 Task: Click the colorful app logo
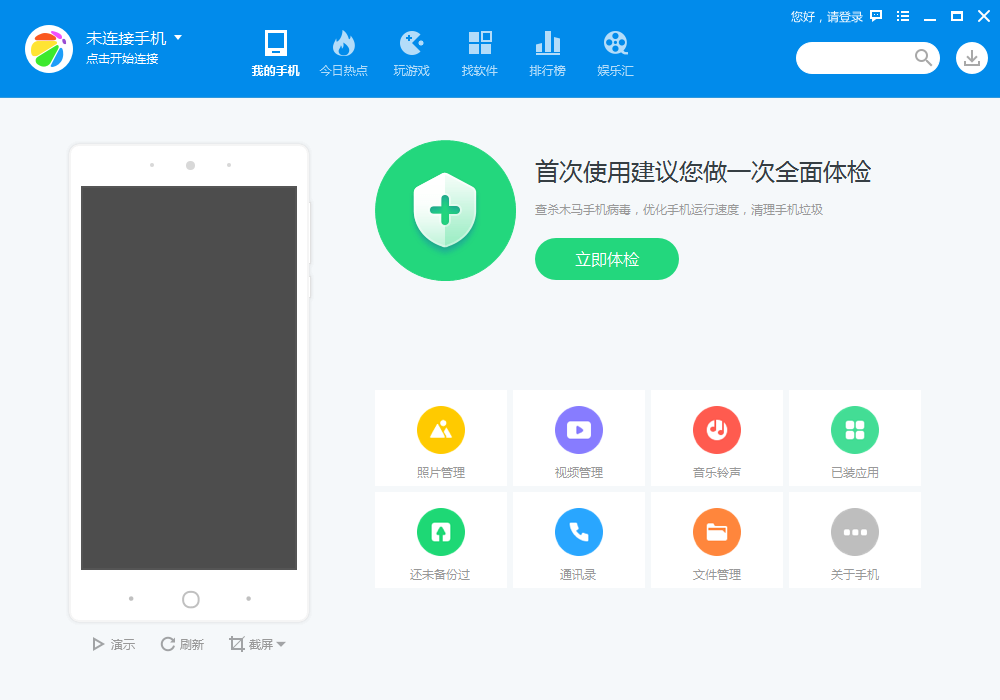click(x=49, y=49)
